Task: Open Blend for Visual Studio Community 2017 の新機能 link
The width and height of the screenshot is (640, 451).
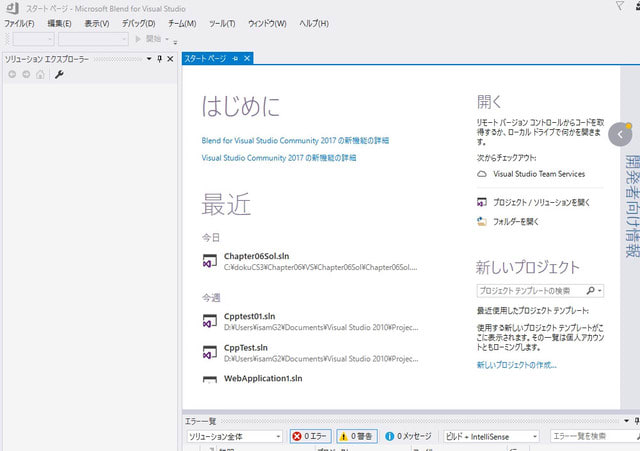Action: [x=295, y=141]
